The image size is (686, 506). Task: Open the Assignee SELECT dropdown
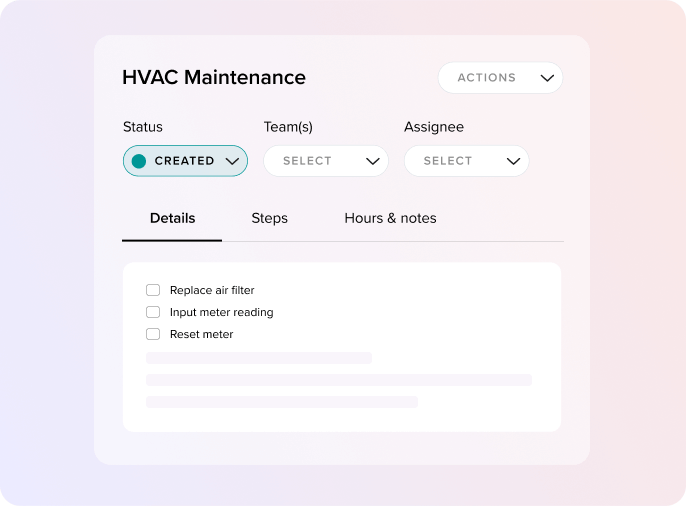pos(448,161)
